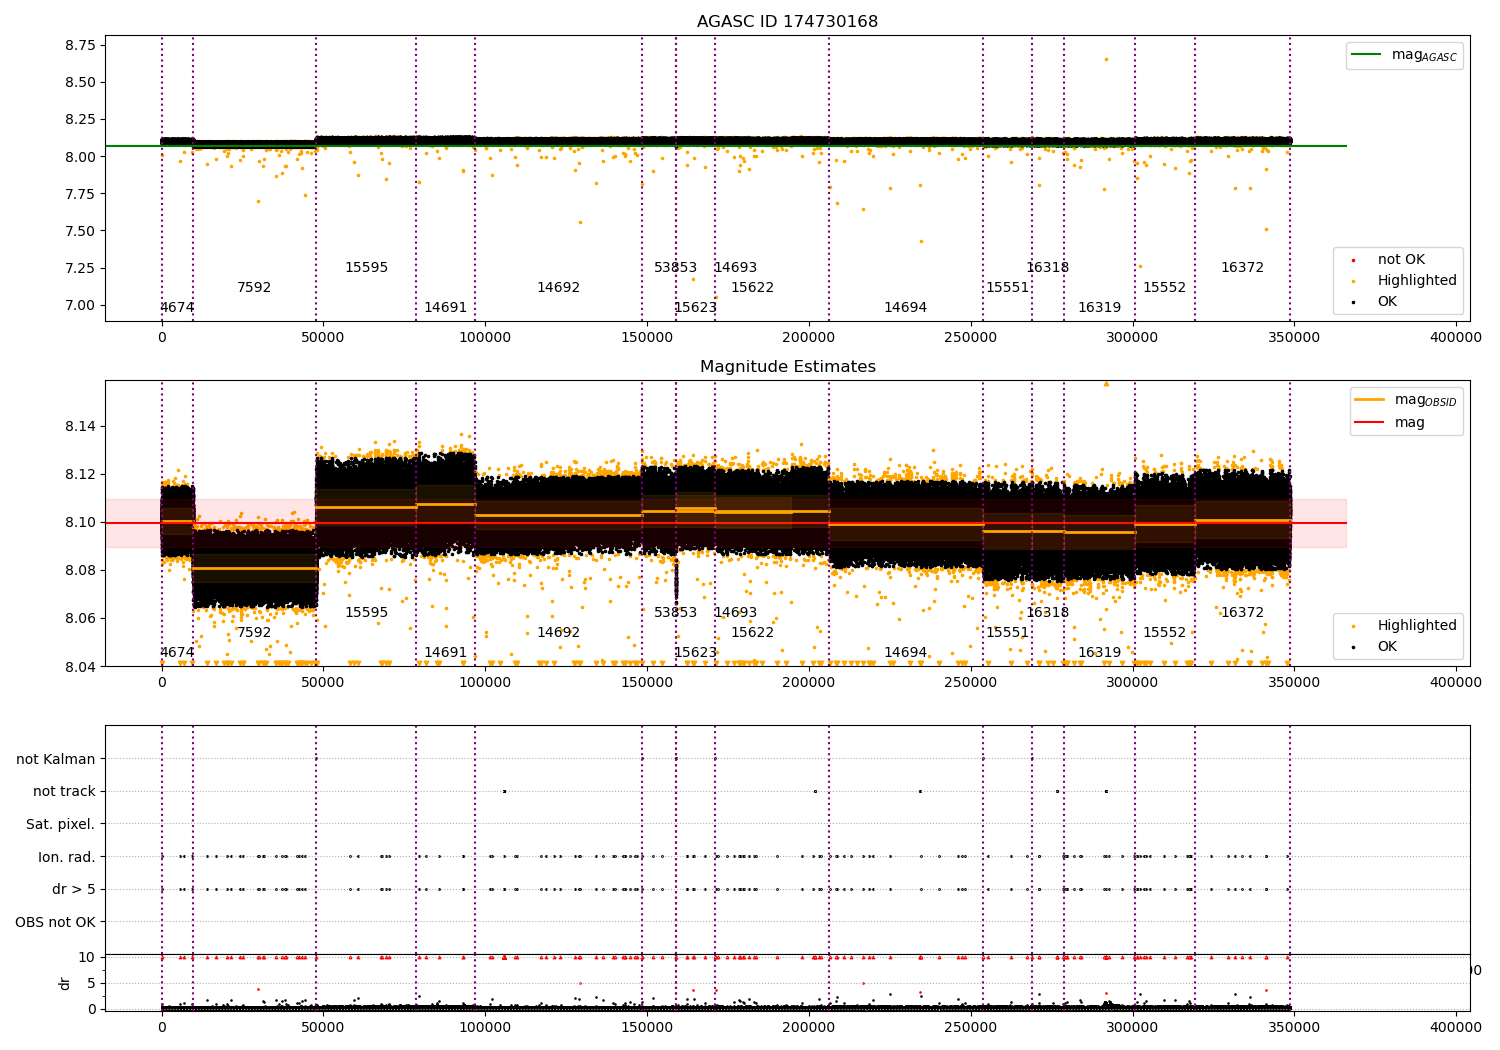Click obsid label 16318 in top plot
The image size is (1500, 1050).
pyautogui.click(x=1047, y=268)
